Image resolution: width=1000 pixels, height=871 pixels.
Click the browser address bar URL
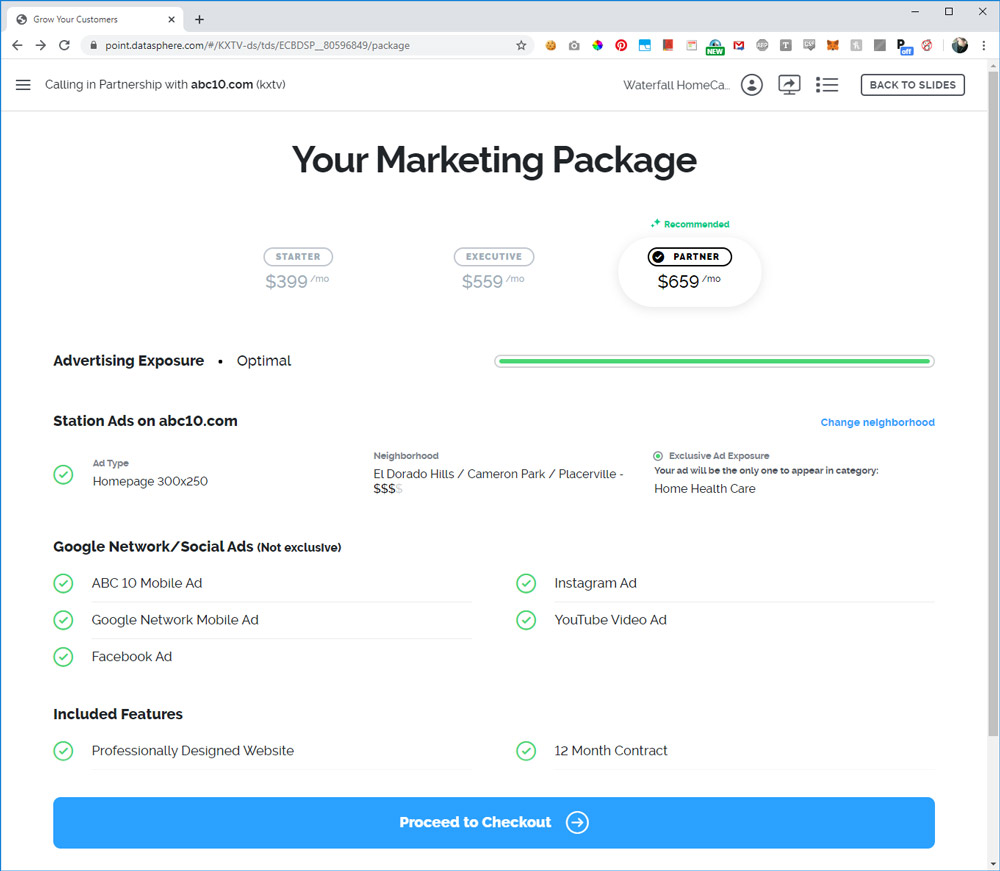pyautogui.click(x=300, y=45)
